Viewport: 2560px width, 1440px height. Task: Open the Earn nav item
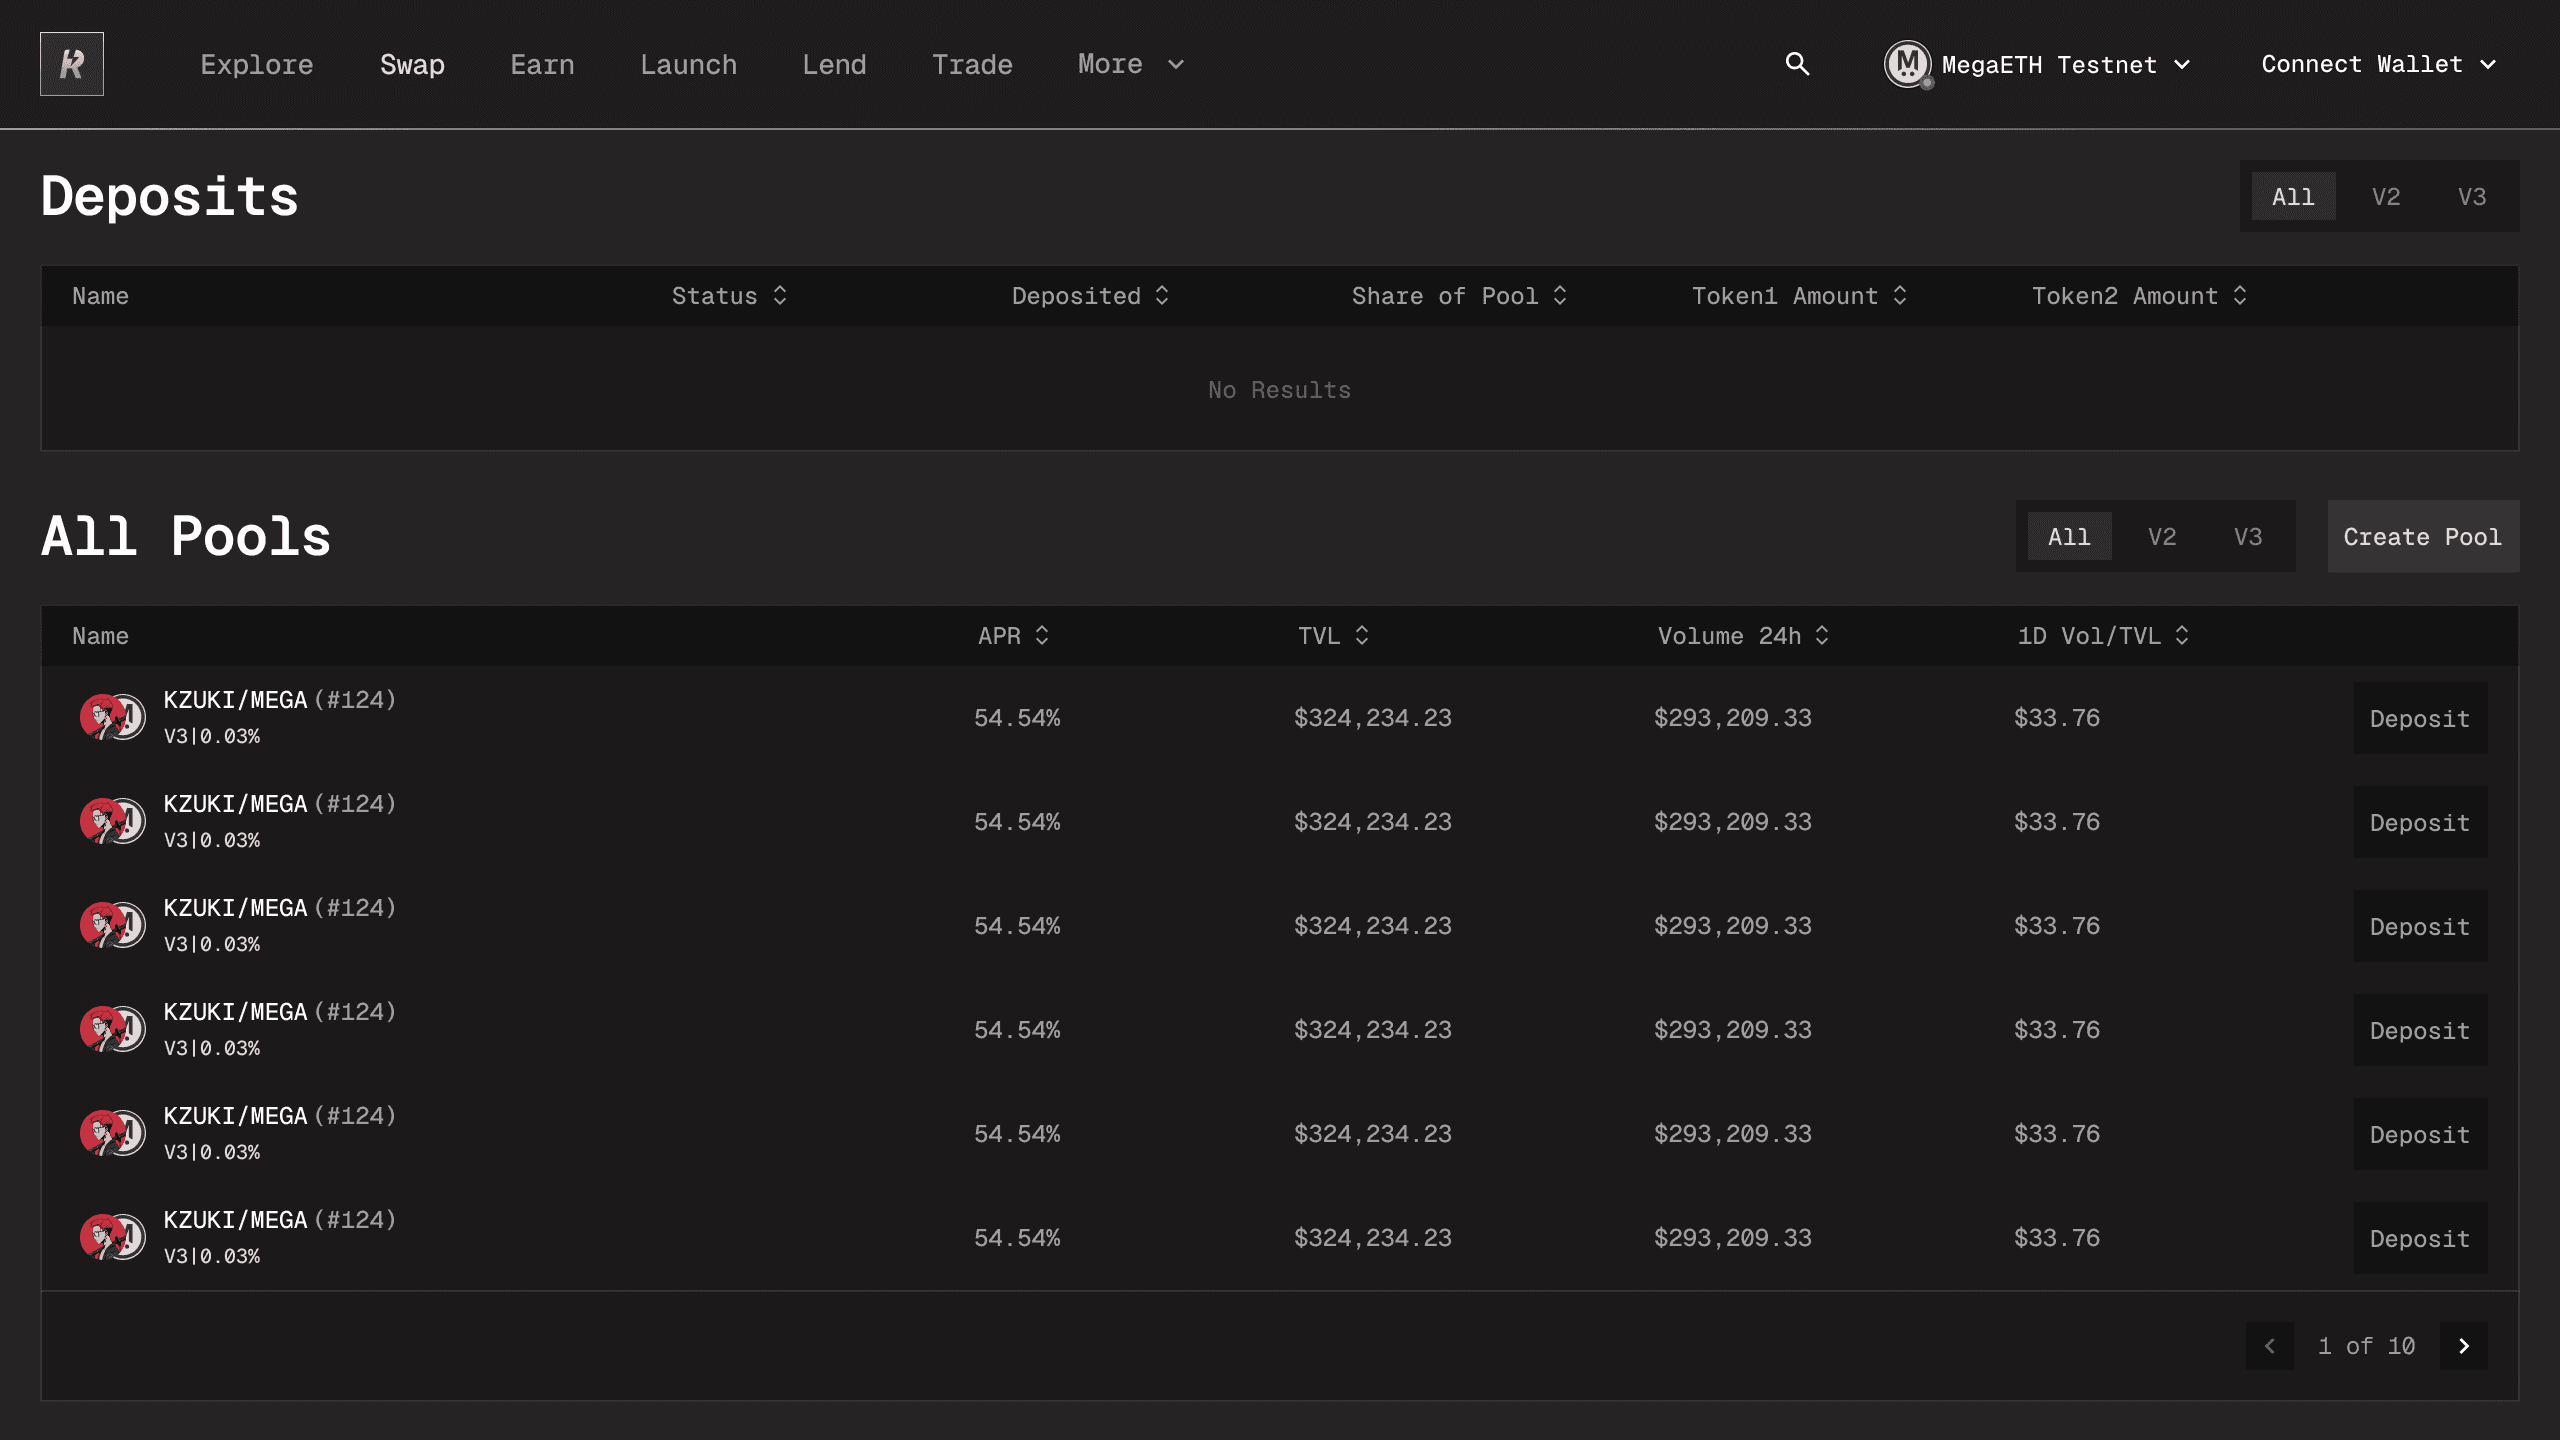pos(542,65)
